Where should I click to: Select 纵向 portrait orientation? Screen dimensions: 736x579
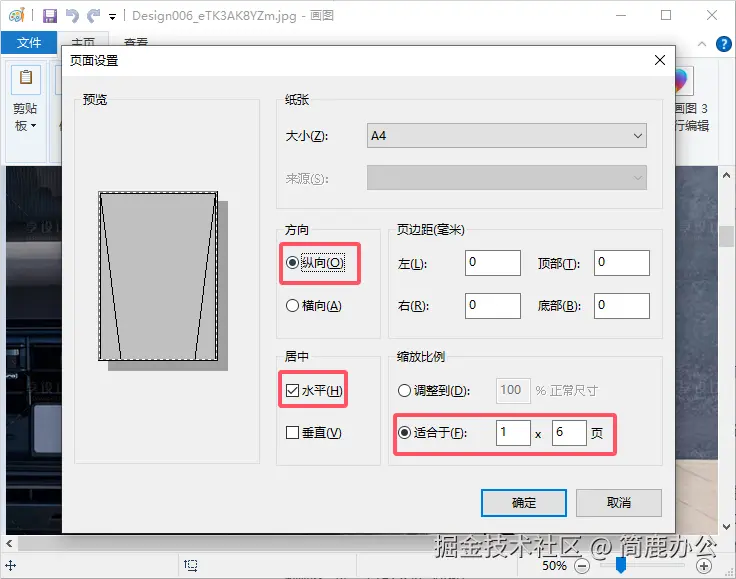point(315,263)
